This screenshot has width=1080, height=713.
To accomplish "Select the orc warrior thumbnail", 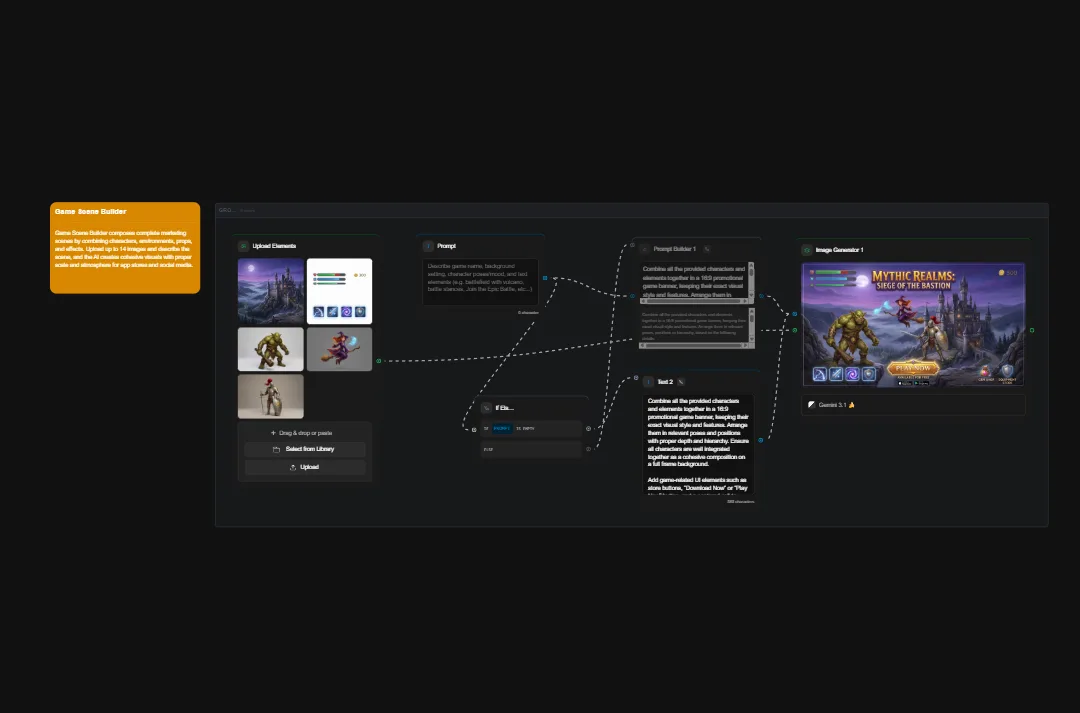I will tap(270, 349).
